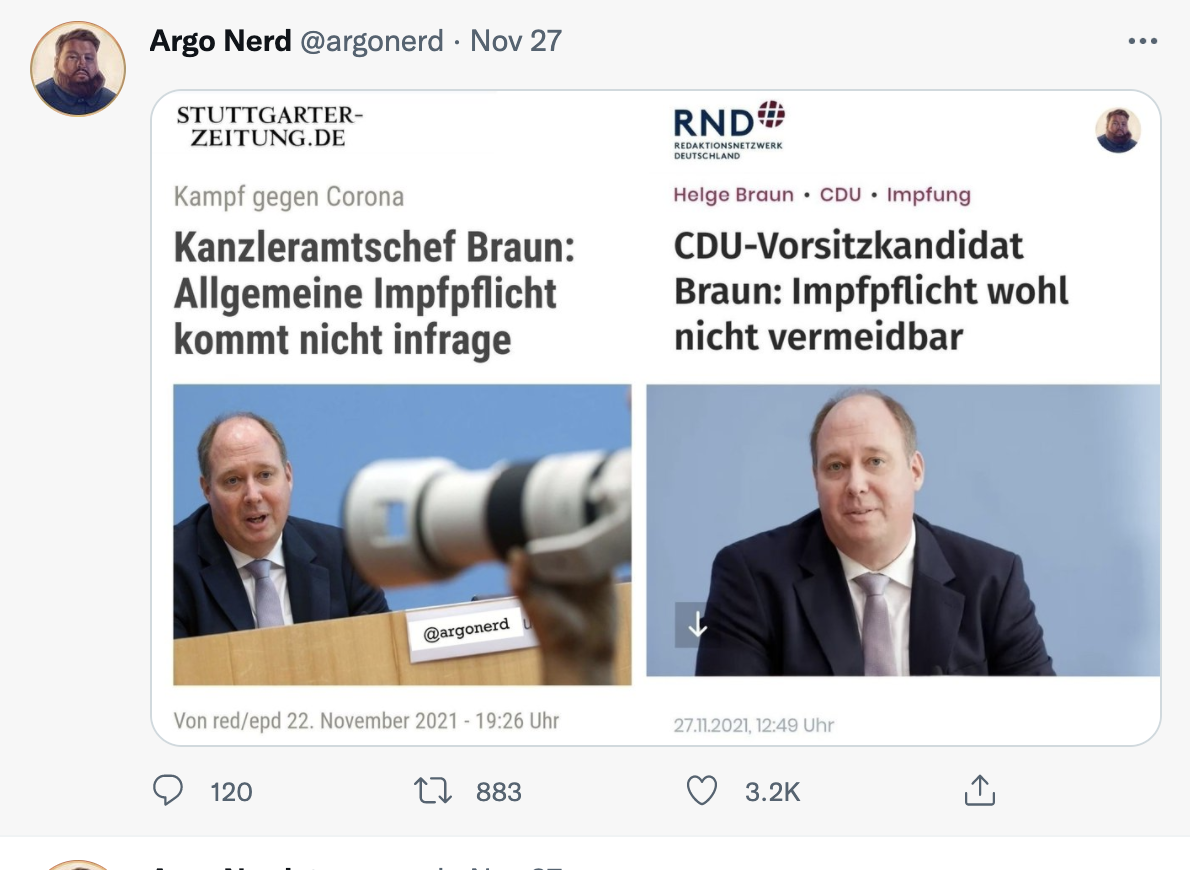
Task: Click the share upload icon
Action: pos(979,791)
